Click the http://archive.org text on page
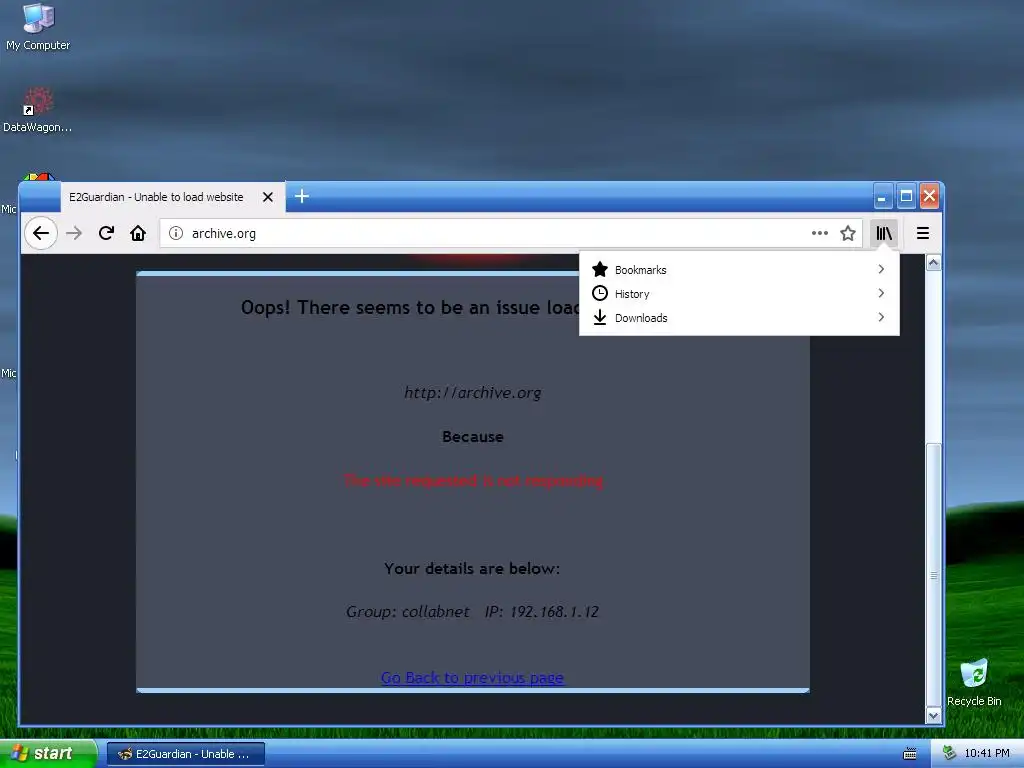This screenshot has height=768, width=1024. 472,392
